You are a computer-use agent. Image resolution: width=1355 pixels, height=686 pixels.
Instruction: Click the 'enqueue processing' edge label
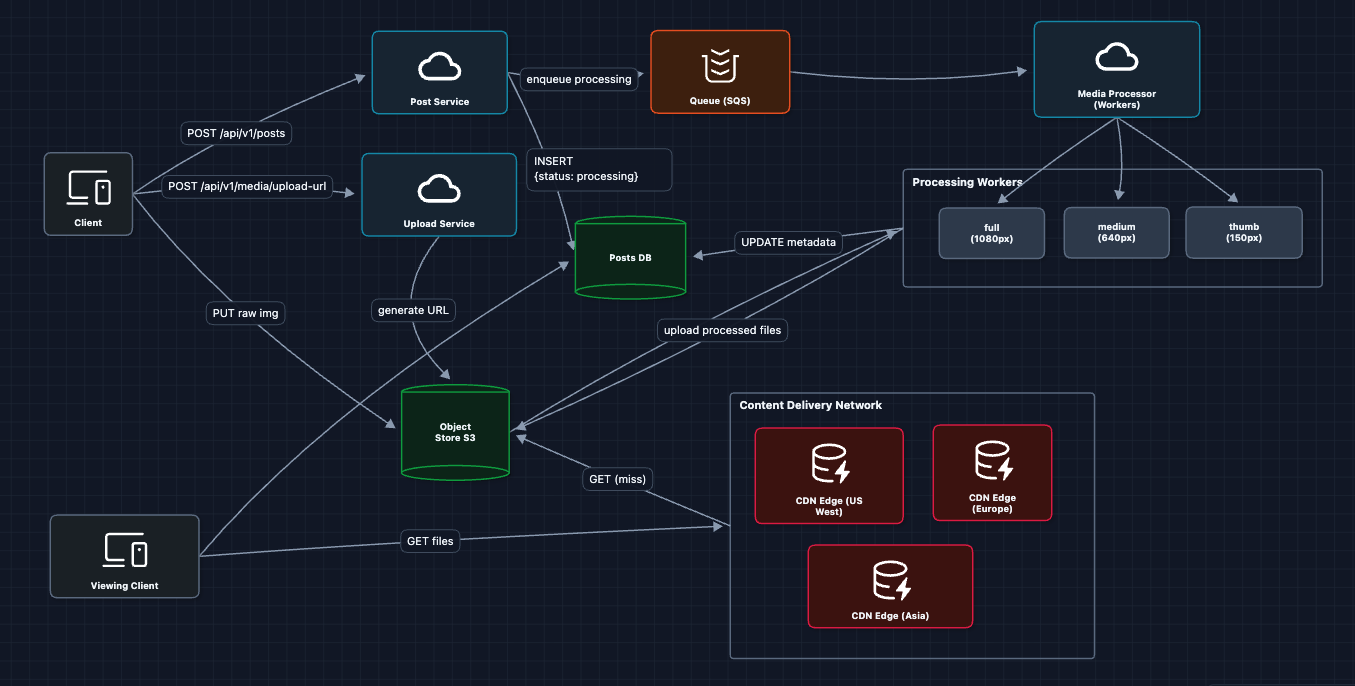(x=579, y=79)
